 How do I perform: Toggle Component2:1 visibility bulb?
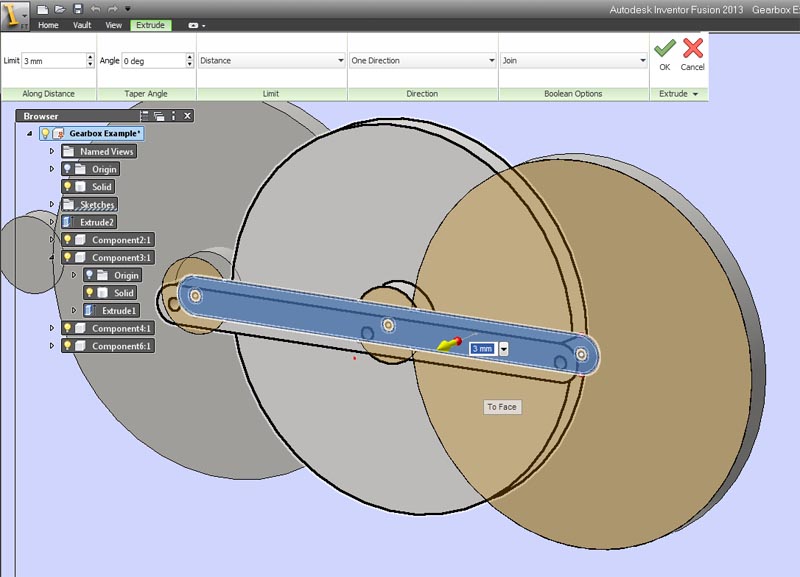click(x=67, y=240)
